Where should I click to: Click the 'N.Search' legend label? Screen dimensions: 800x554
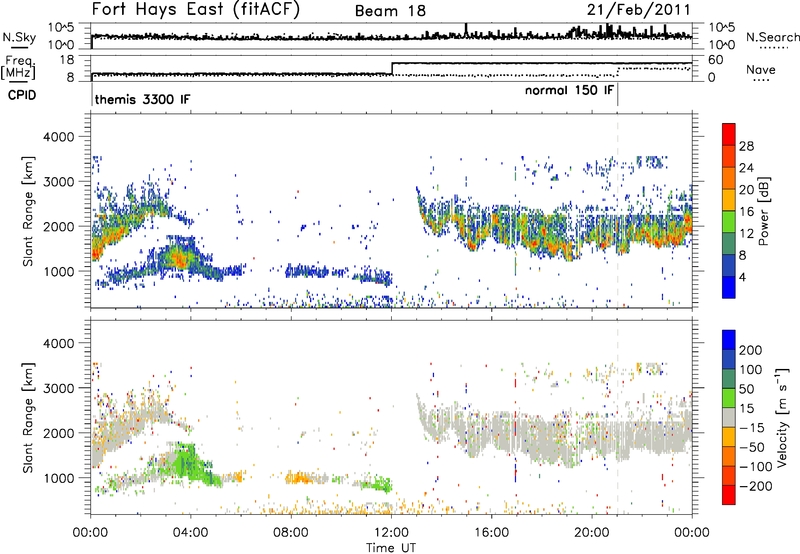coord(772,37)
